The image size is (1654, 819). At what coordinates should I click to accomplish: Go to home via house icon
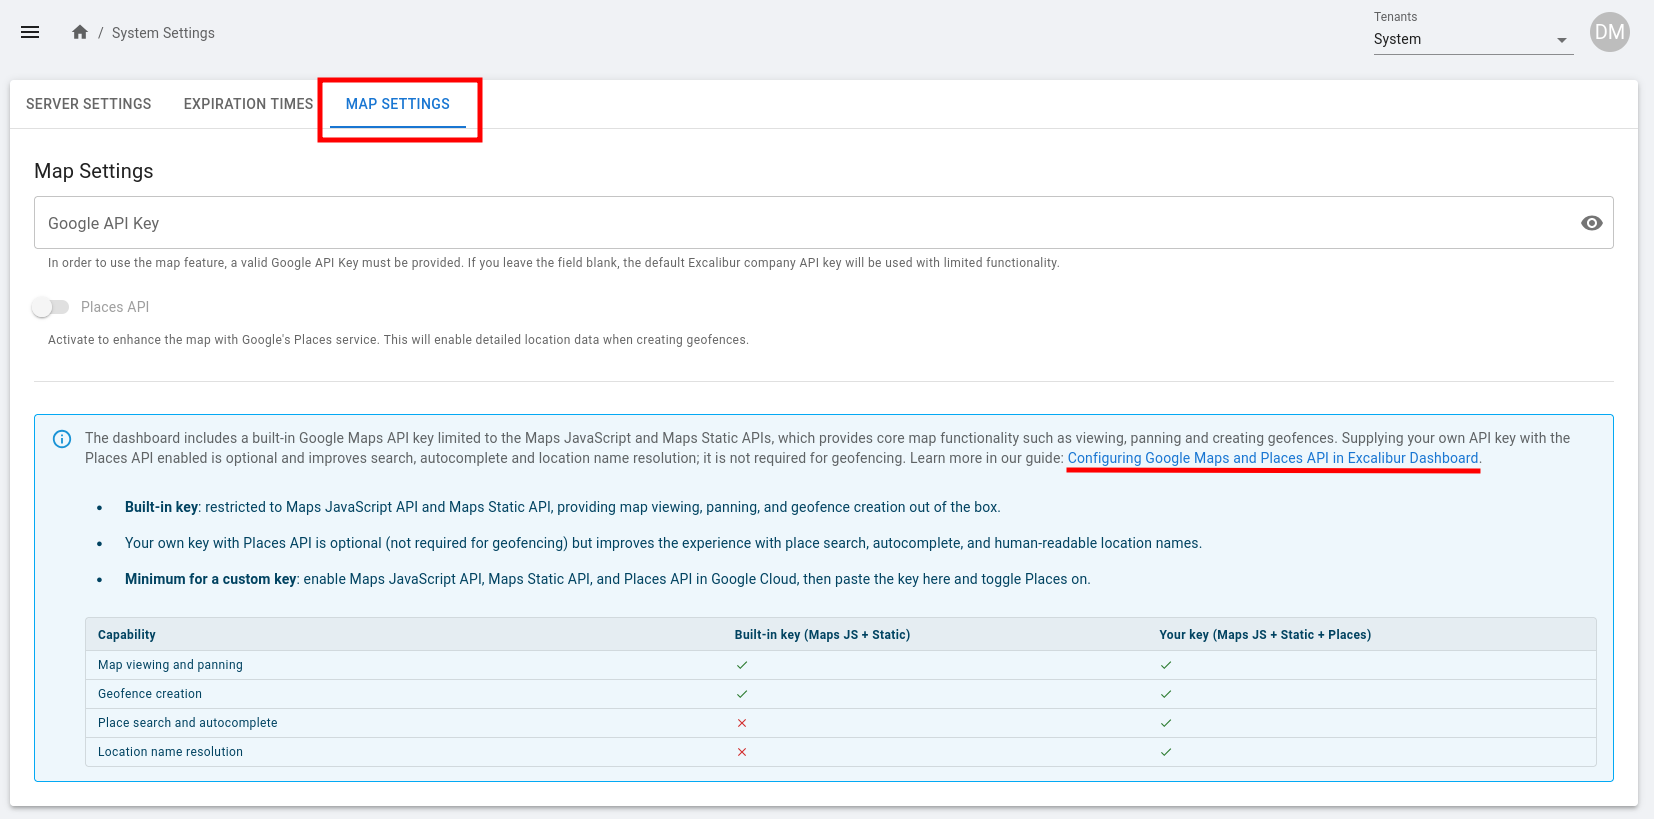point(80,32)
